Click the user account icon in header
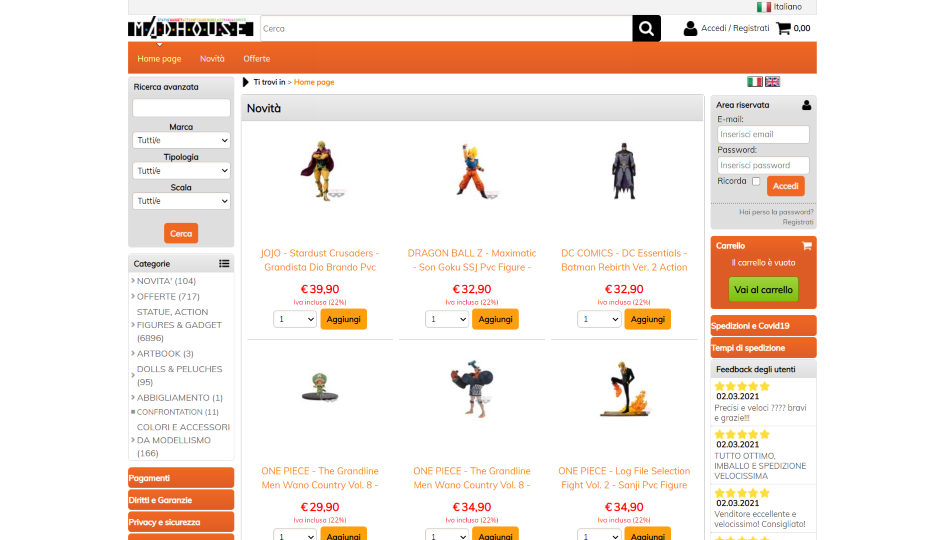The width and height of the screenshot is (947, 540). point(690,28)
